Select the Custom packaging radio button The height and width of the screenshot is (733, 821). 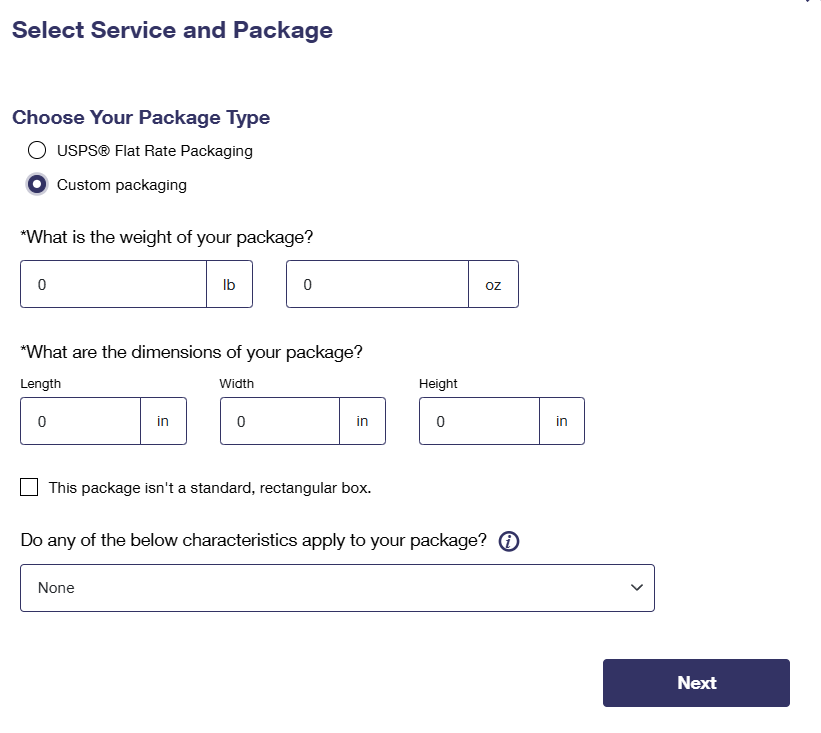pos(37,184)
